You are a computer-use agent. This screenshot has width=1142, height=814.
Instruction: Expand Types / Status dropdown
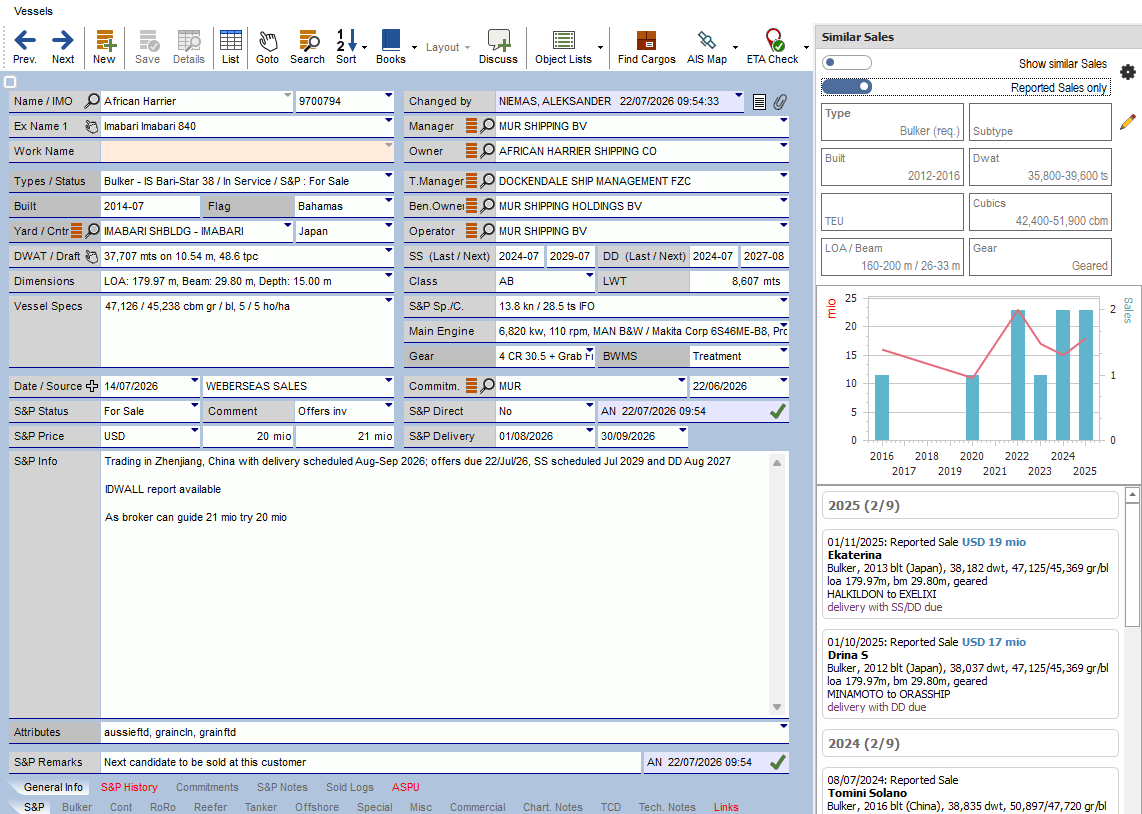pyautogui.click(x=388, y=176)
